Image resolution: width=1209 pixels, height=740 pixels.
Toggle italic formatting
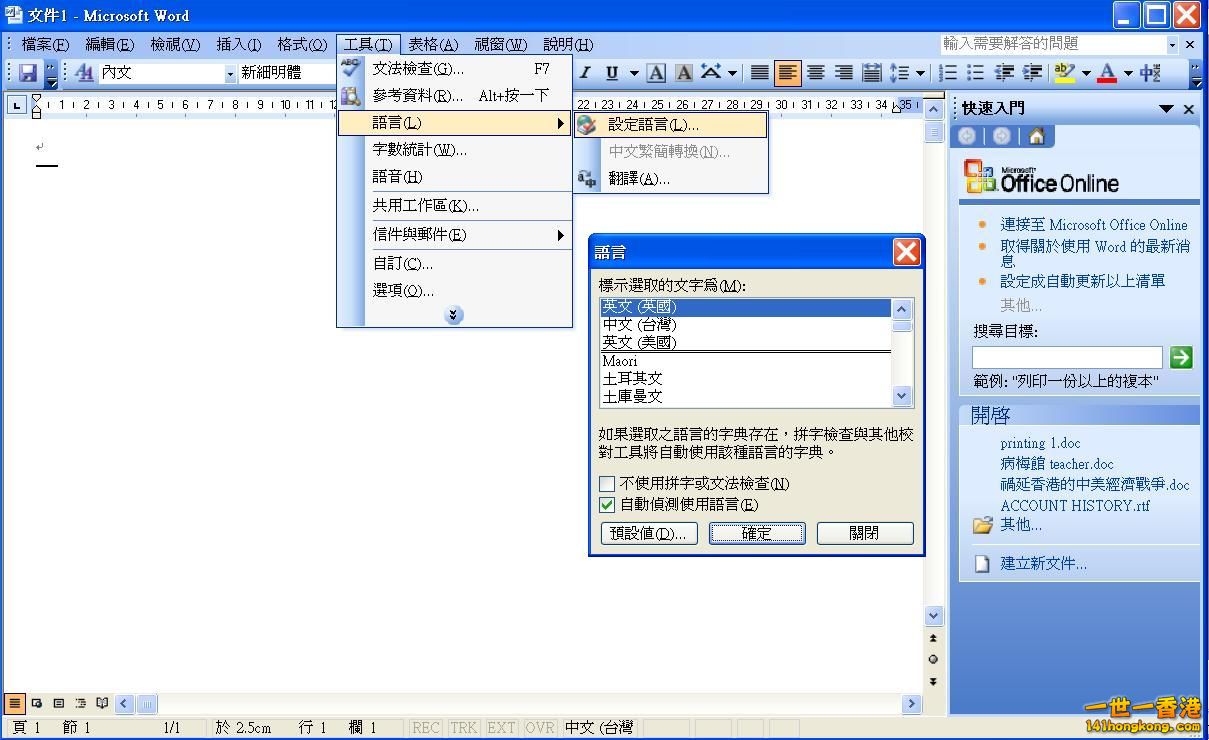click(585, 72)
